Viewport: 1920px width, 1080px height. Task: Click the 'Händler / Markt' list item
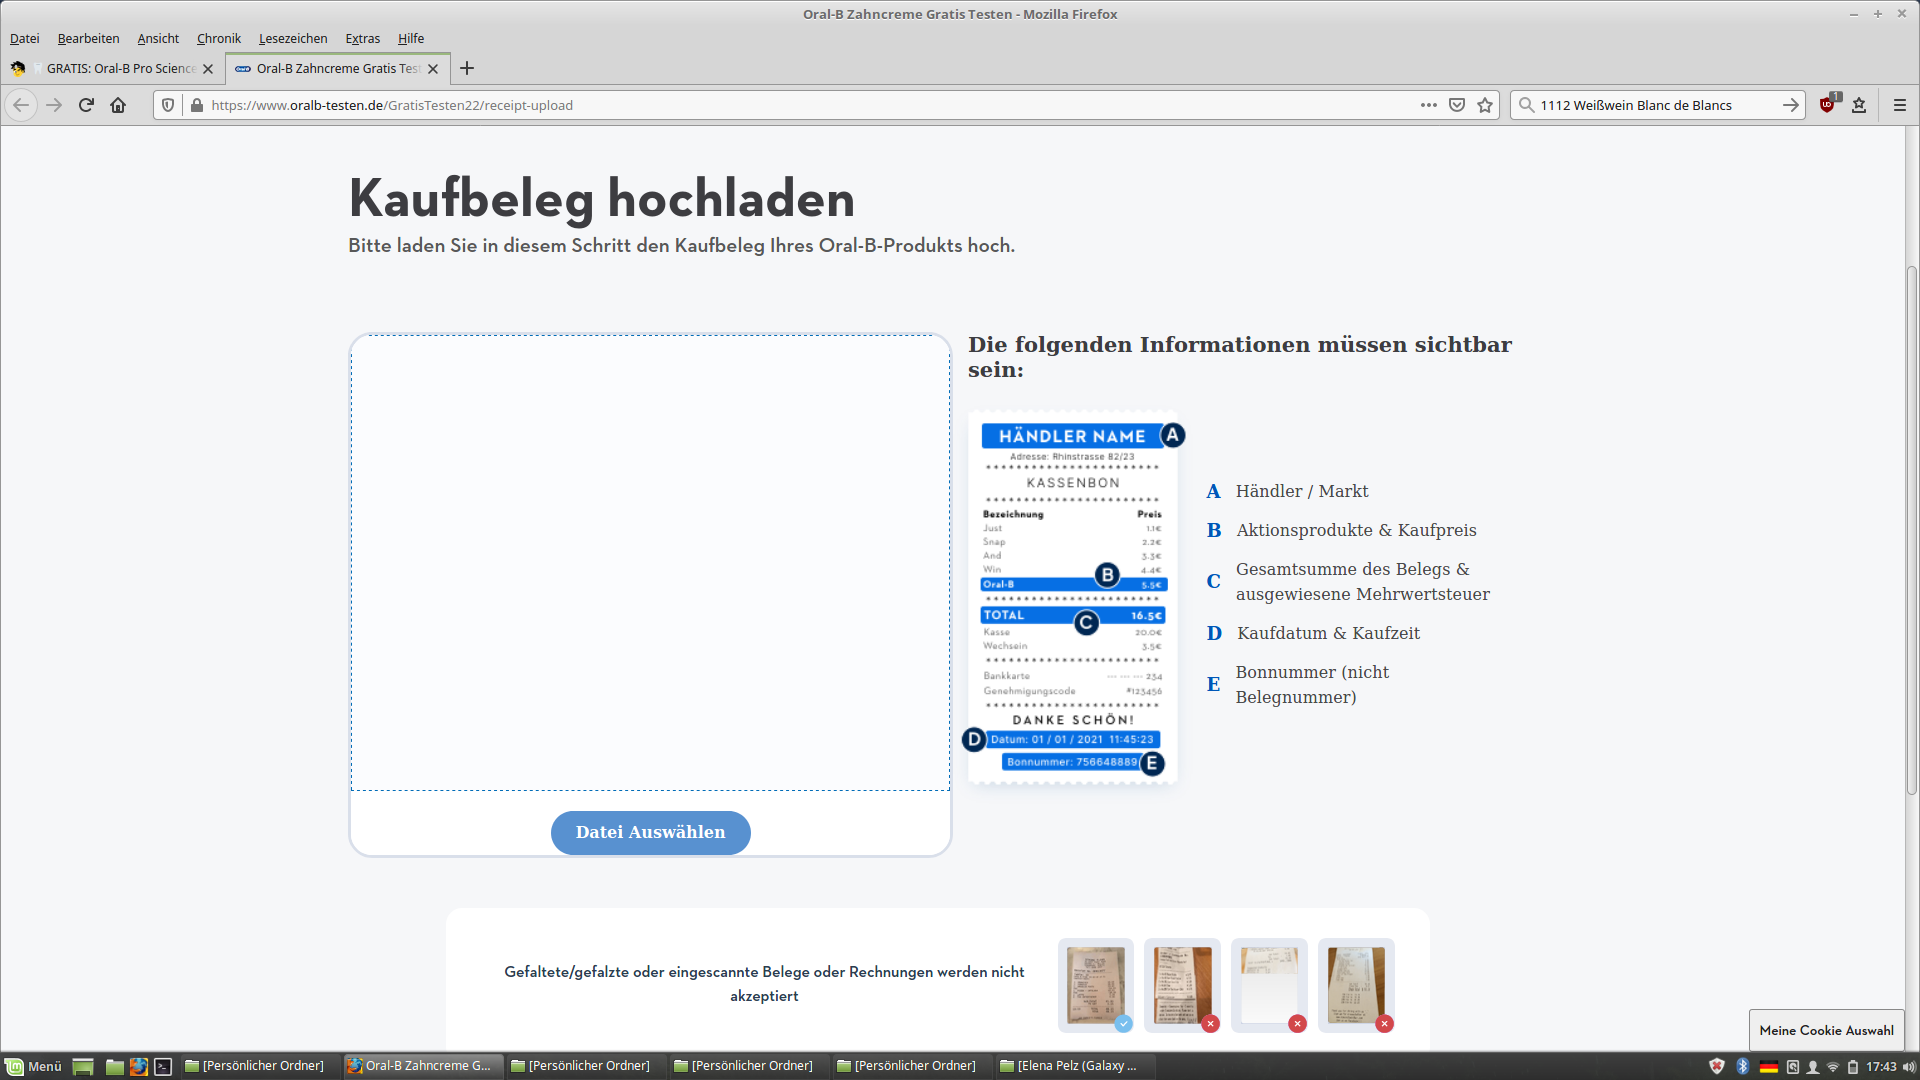[1302, 491]
